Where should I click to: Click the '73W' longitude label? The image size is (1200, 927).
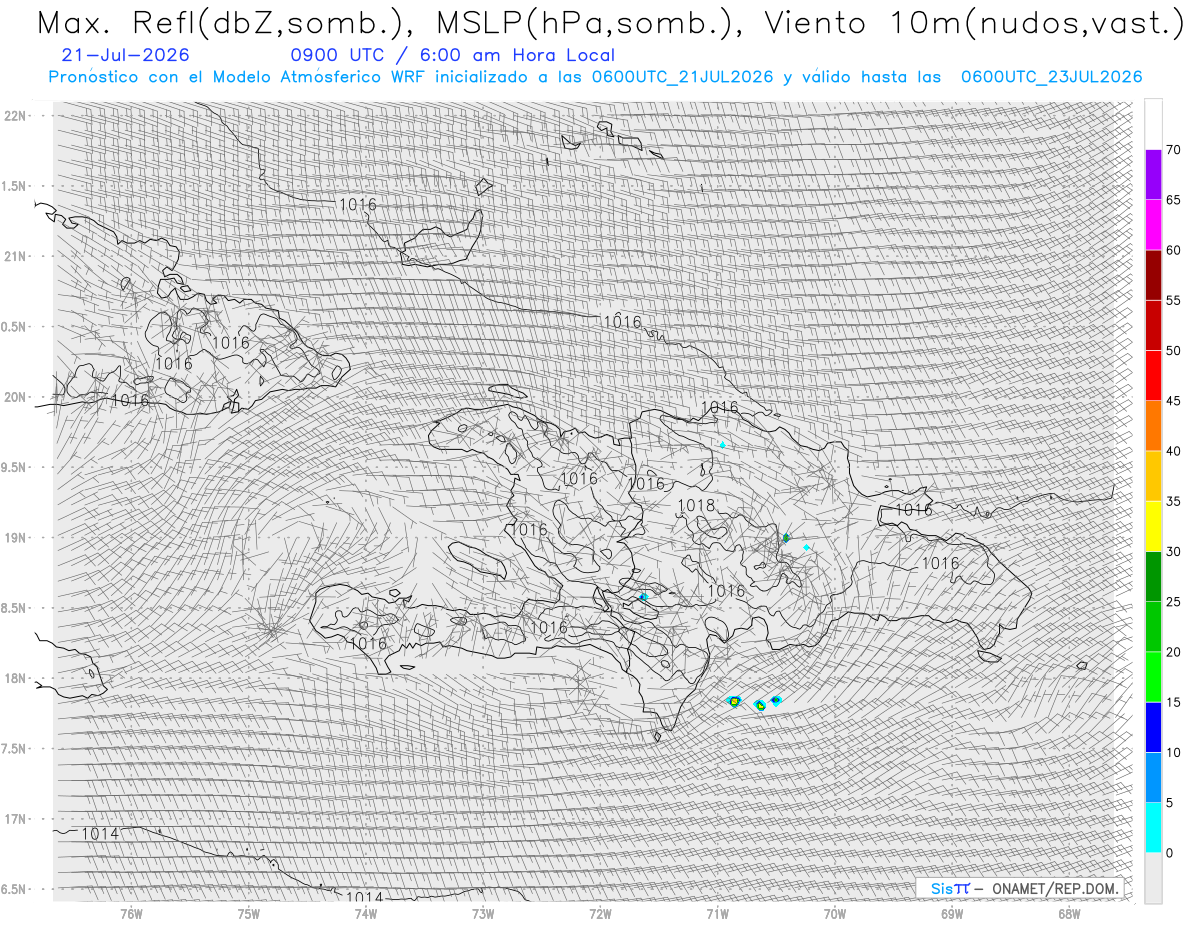click(x=483, y=914)
